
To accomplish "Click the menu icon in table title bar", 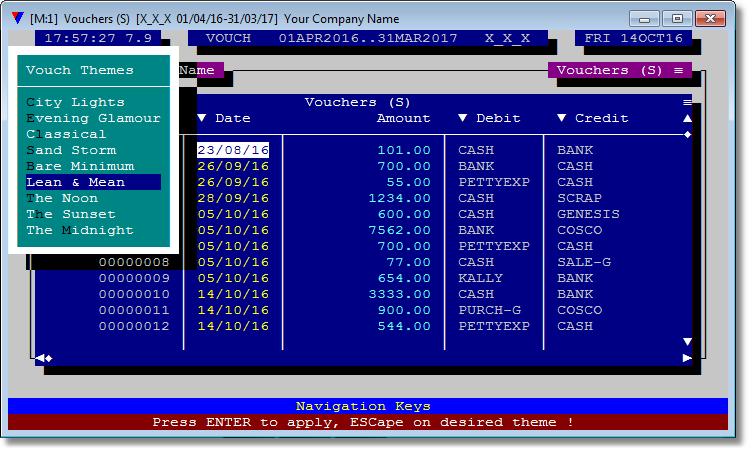I will tap(687, 102).
